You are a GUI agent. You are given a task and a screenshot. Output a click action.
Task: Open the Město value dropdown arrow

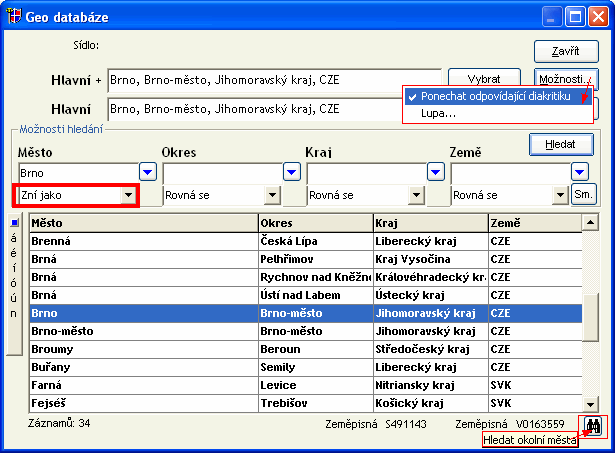[148, 172]
